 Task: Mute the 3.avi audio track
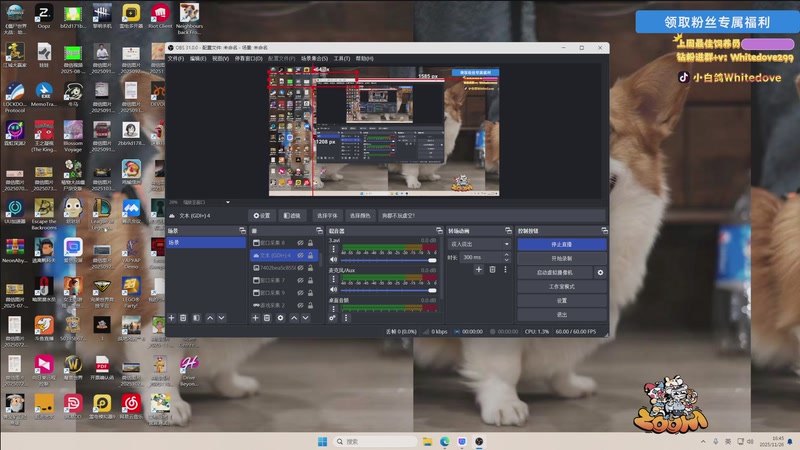[x=334, y=260]
